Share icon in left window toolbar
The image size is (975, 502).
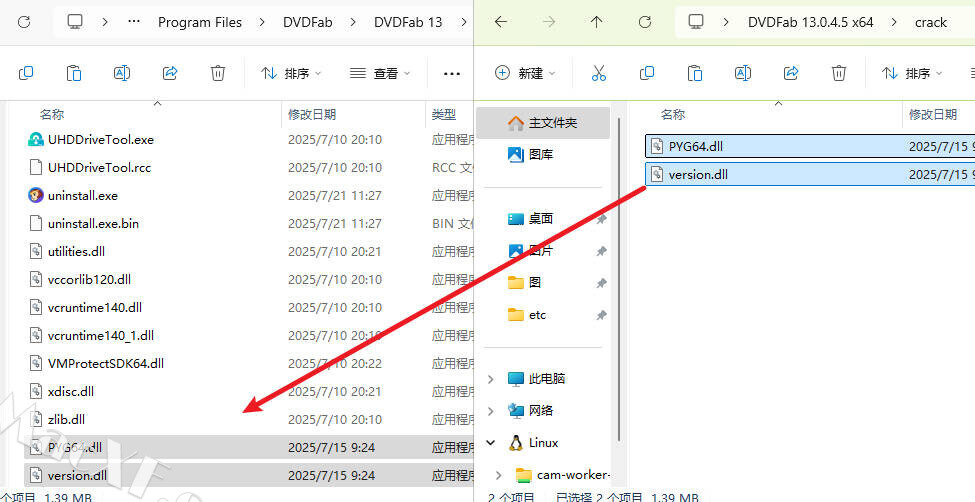tap(170, 73)
